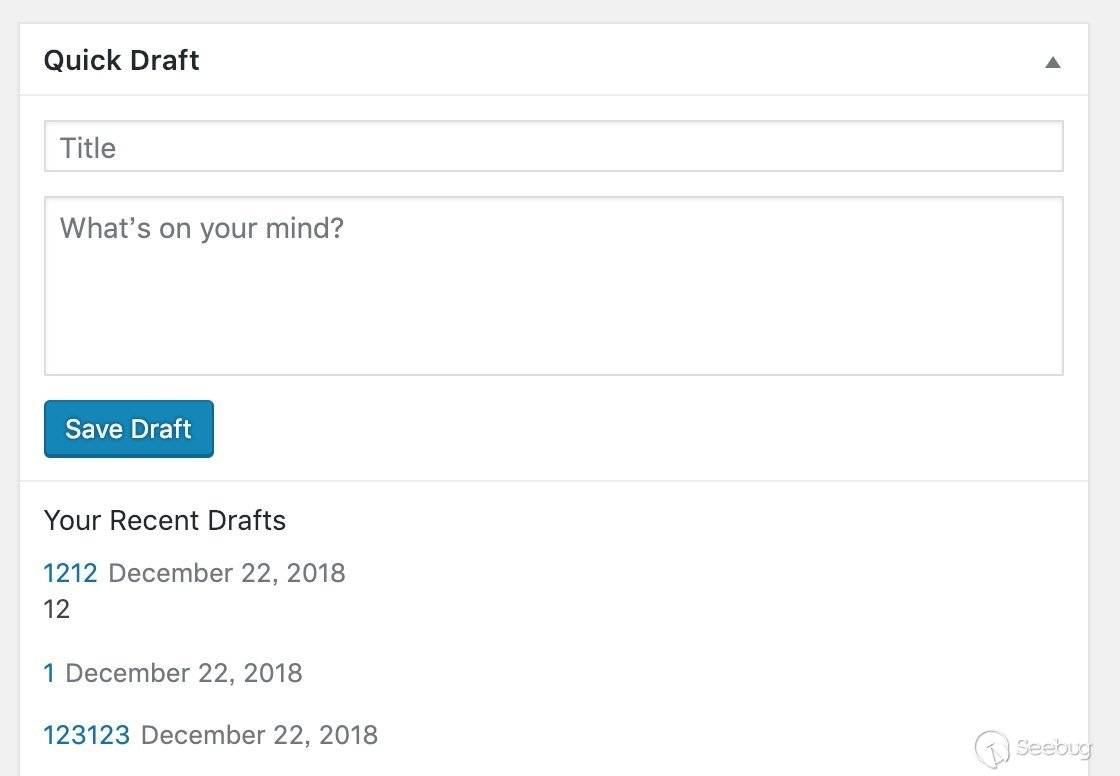This screenshot has height=776, width=1120.
Task: Click the Your Recent Drafts heading
Action: [165, 520]
